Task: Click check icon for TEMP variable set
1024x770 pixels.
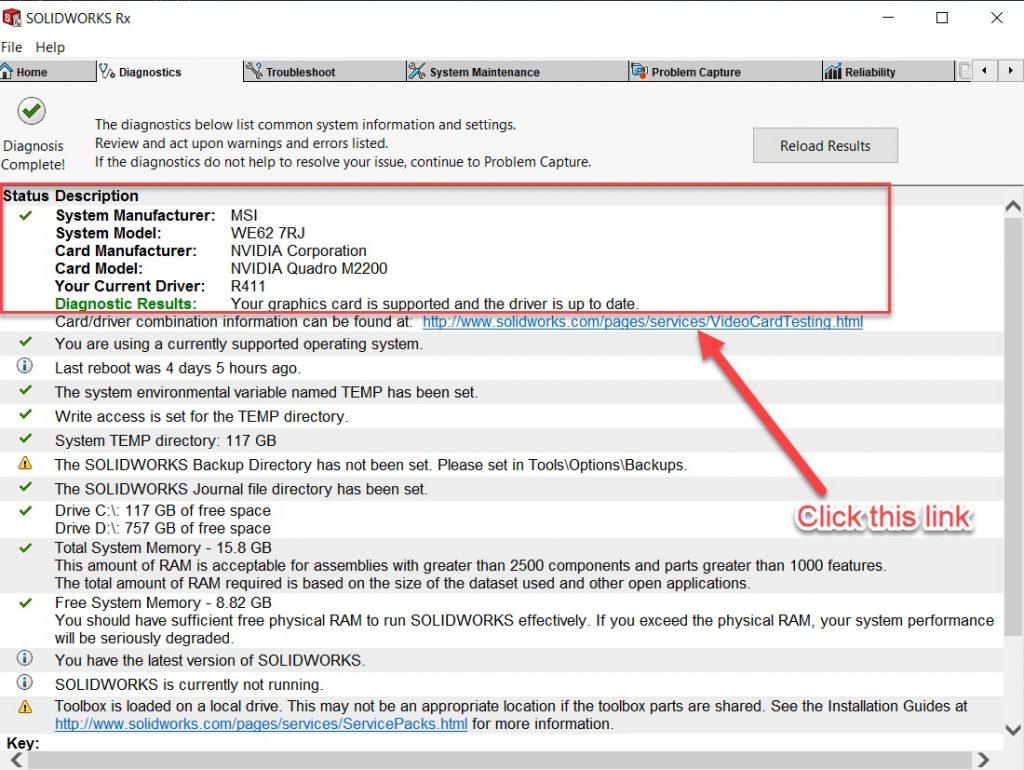Action: (x=25, y=390)
